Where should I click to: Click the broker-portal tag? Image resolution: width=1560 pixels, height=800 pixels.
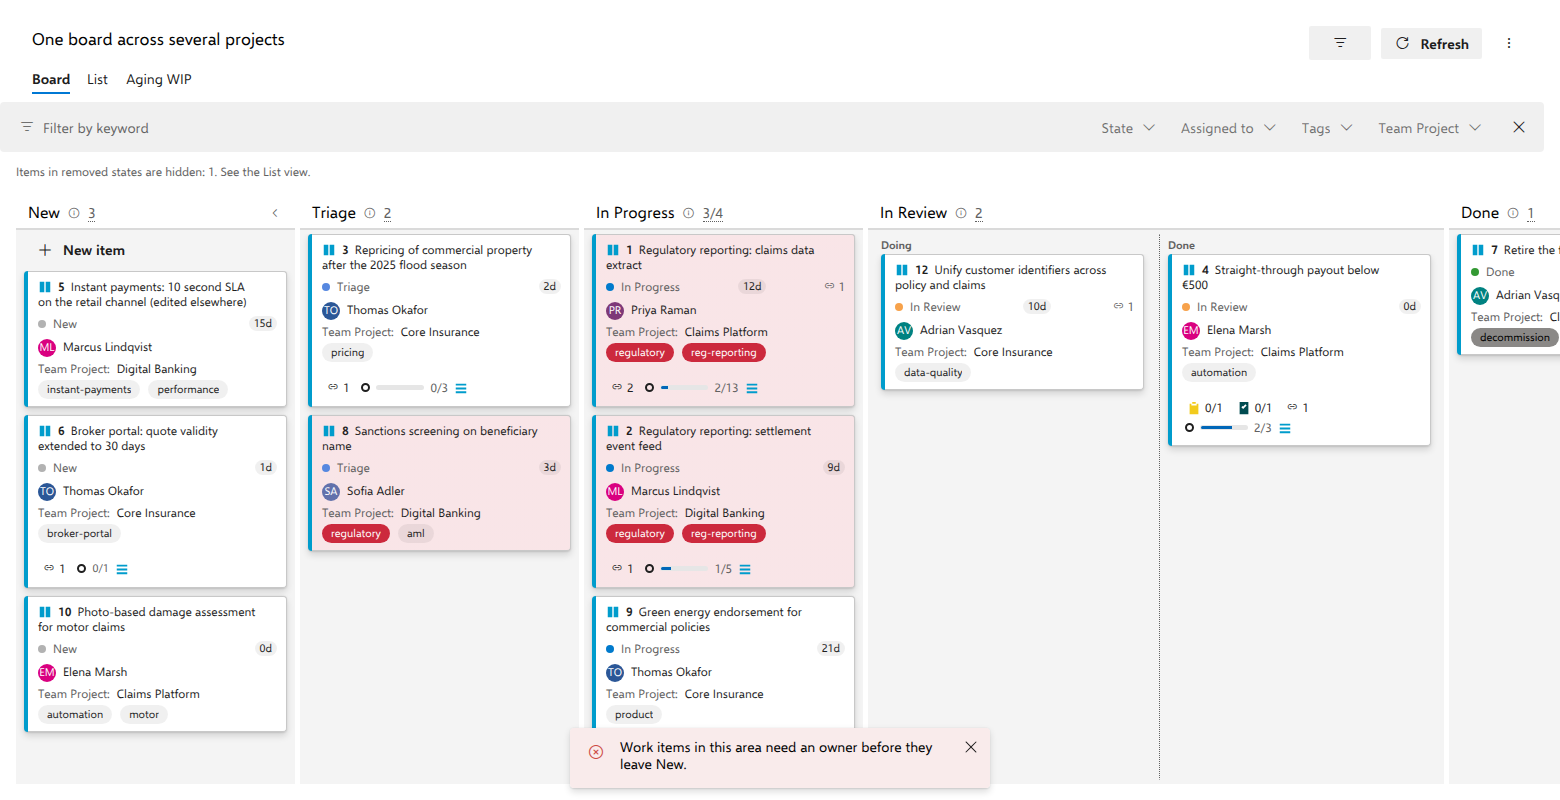(79, 533)
